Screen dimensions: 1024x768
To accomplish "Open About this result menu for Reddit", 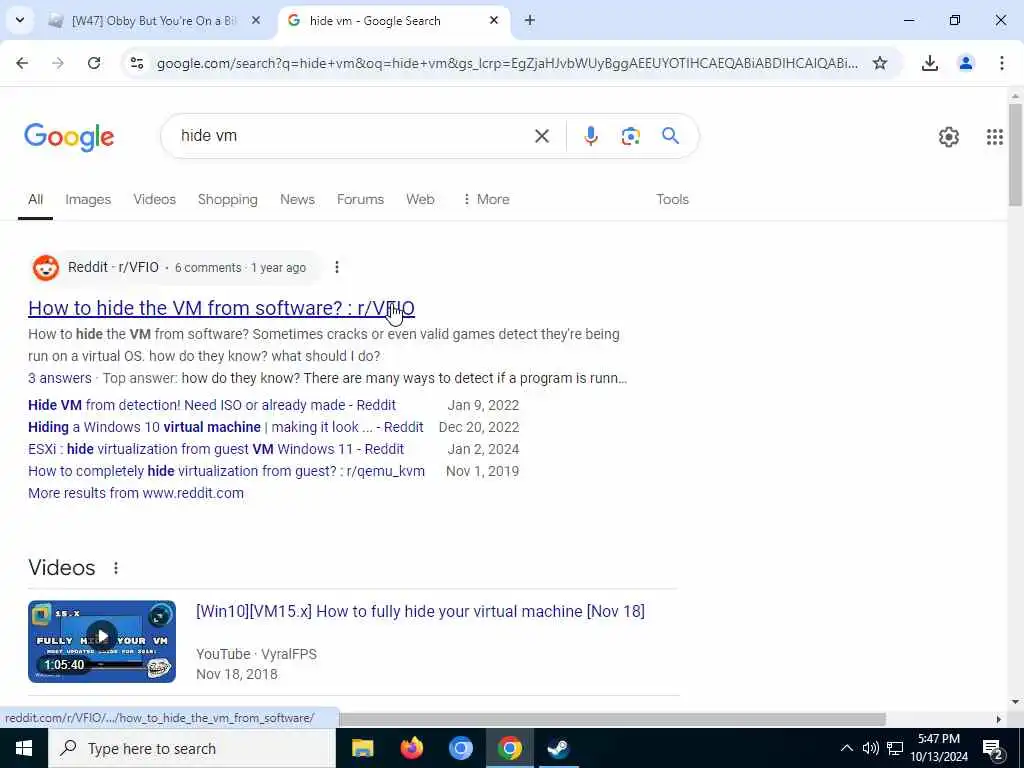I will (336, 267).
